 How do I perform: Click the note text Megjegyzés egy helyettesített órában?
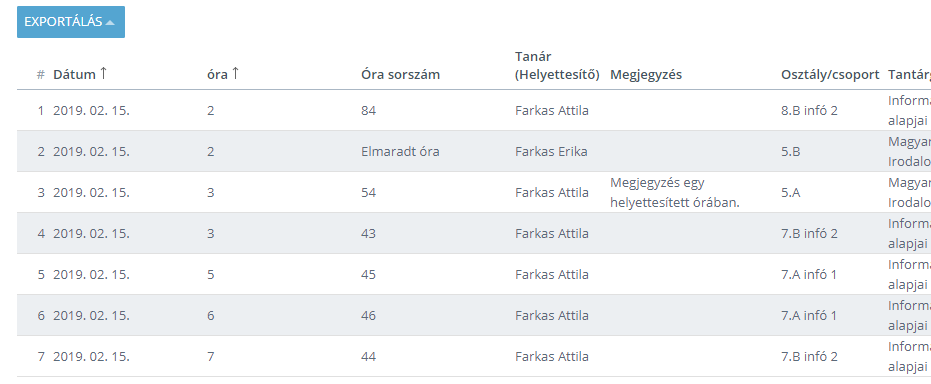pos(674,193)
